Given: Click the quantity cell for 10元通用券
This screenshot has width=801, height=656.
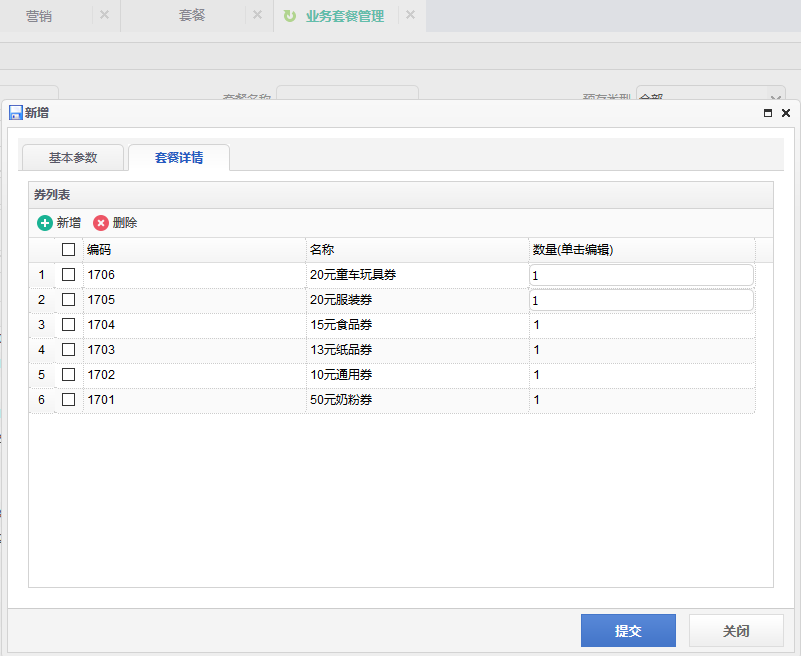Looking at the screenshot, I should 642,375.
